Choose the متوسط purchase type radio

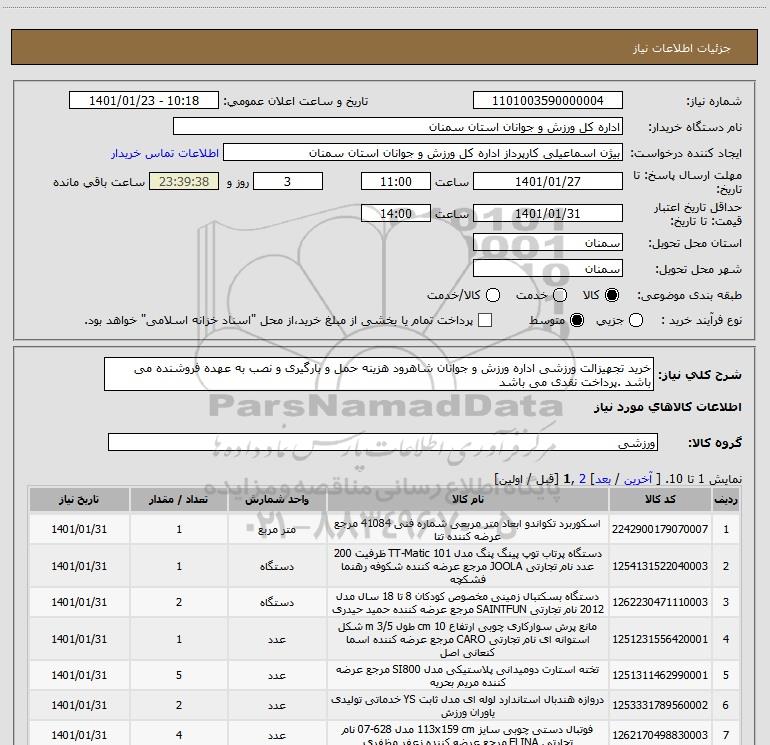click(577, 320)
